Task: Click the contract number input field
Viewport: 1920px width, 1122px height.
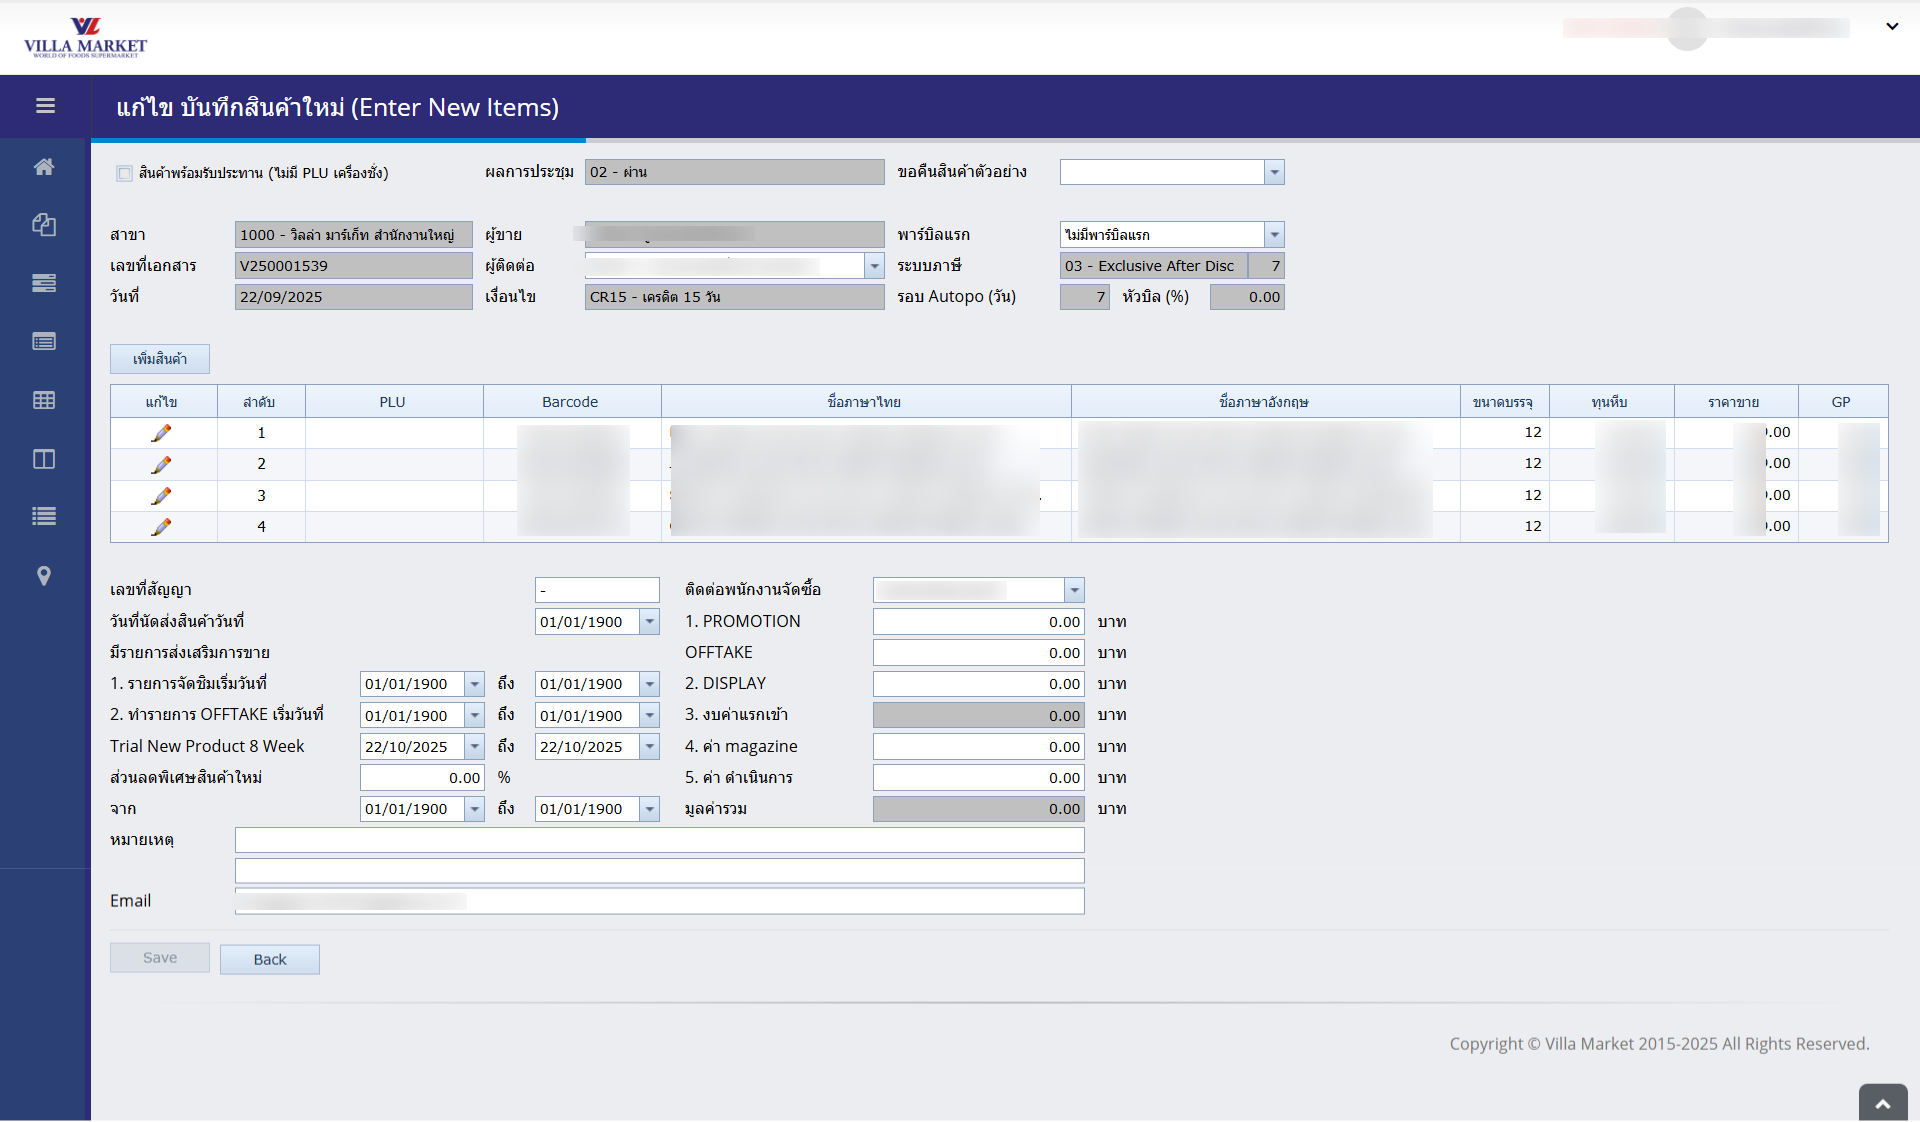Action: tap(597, 590)
